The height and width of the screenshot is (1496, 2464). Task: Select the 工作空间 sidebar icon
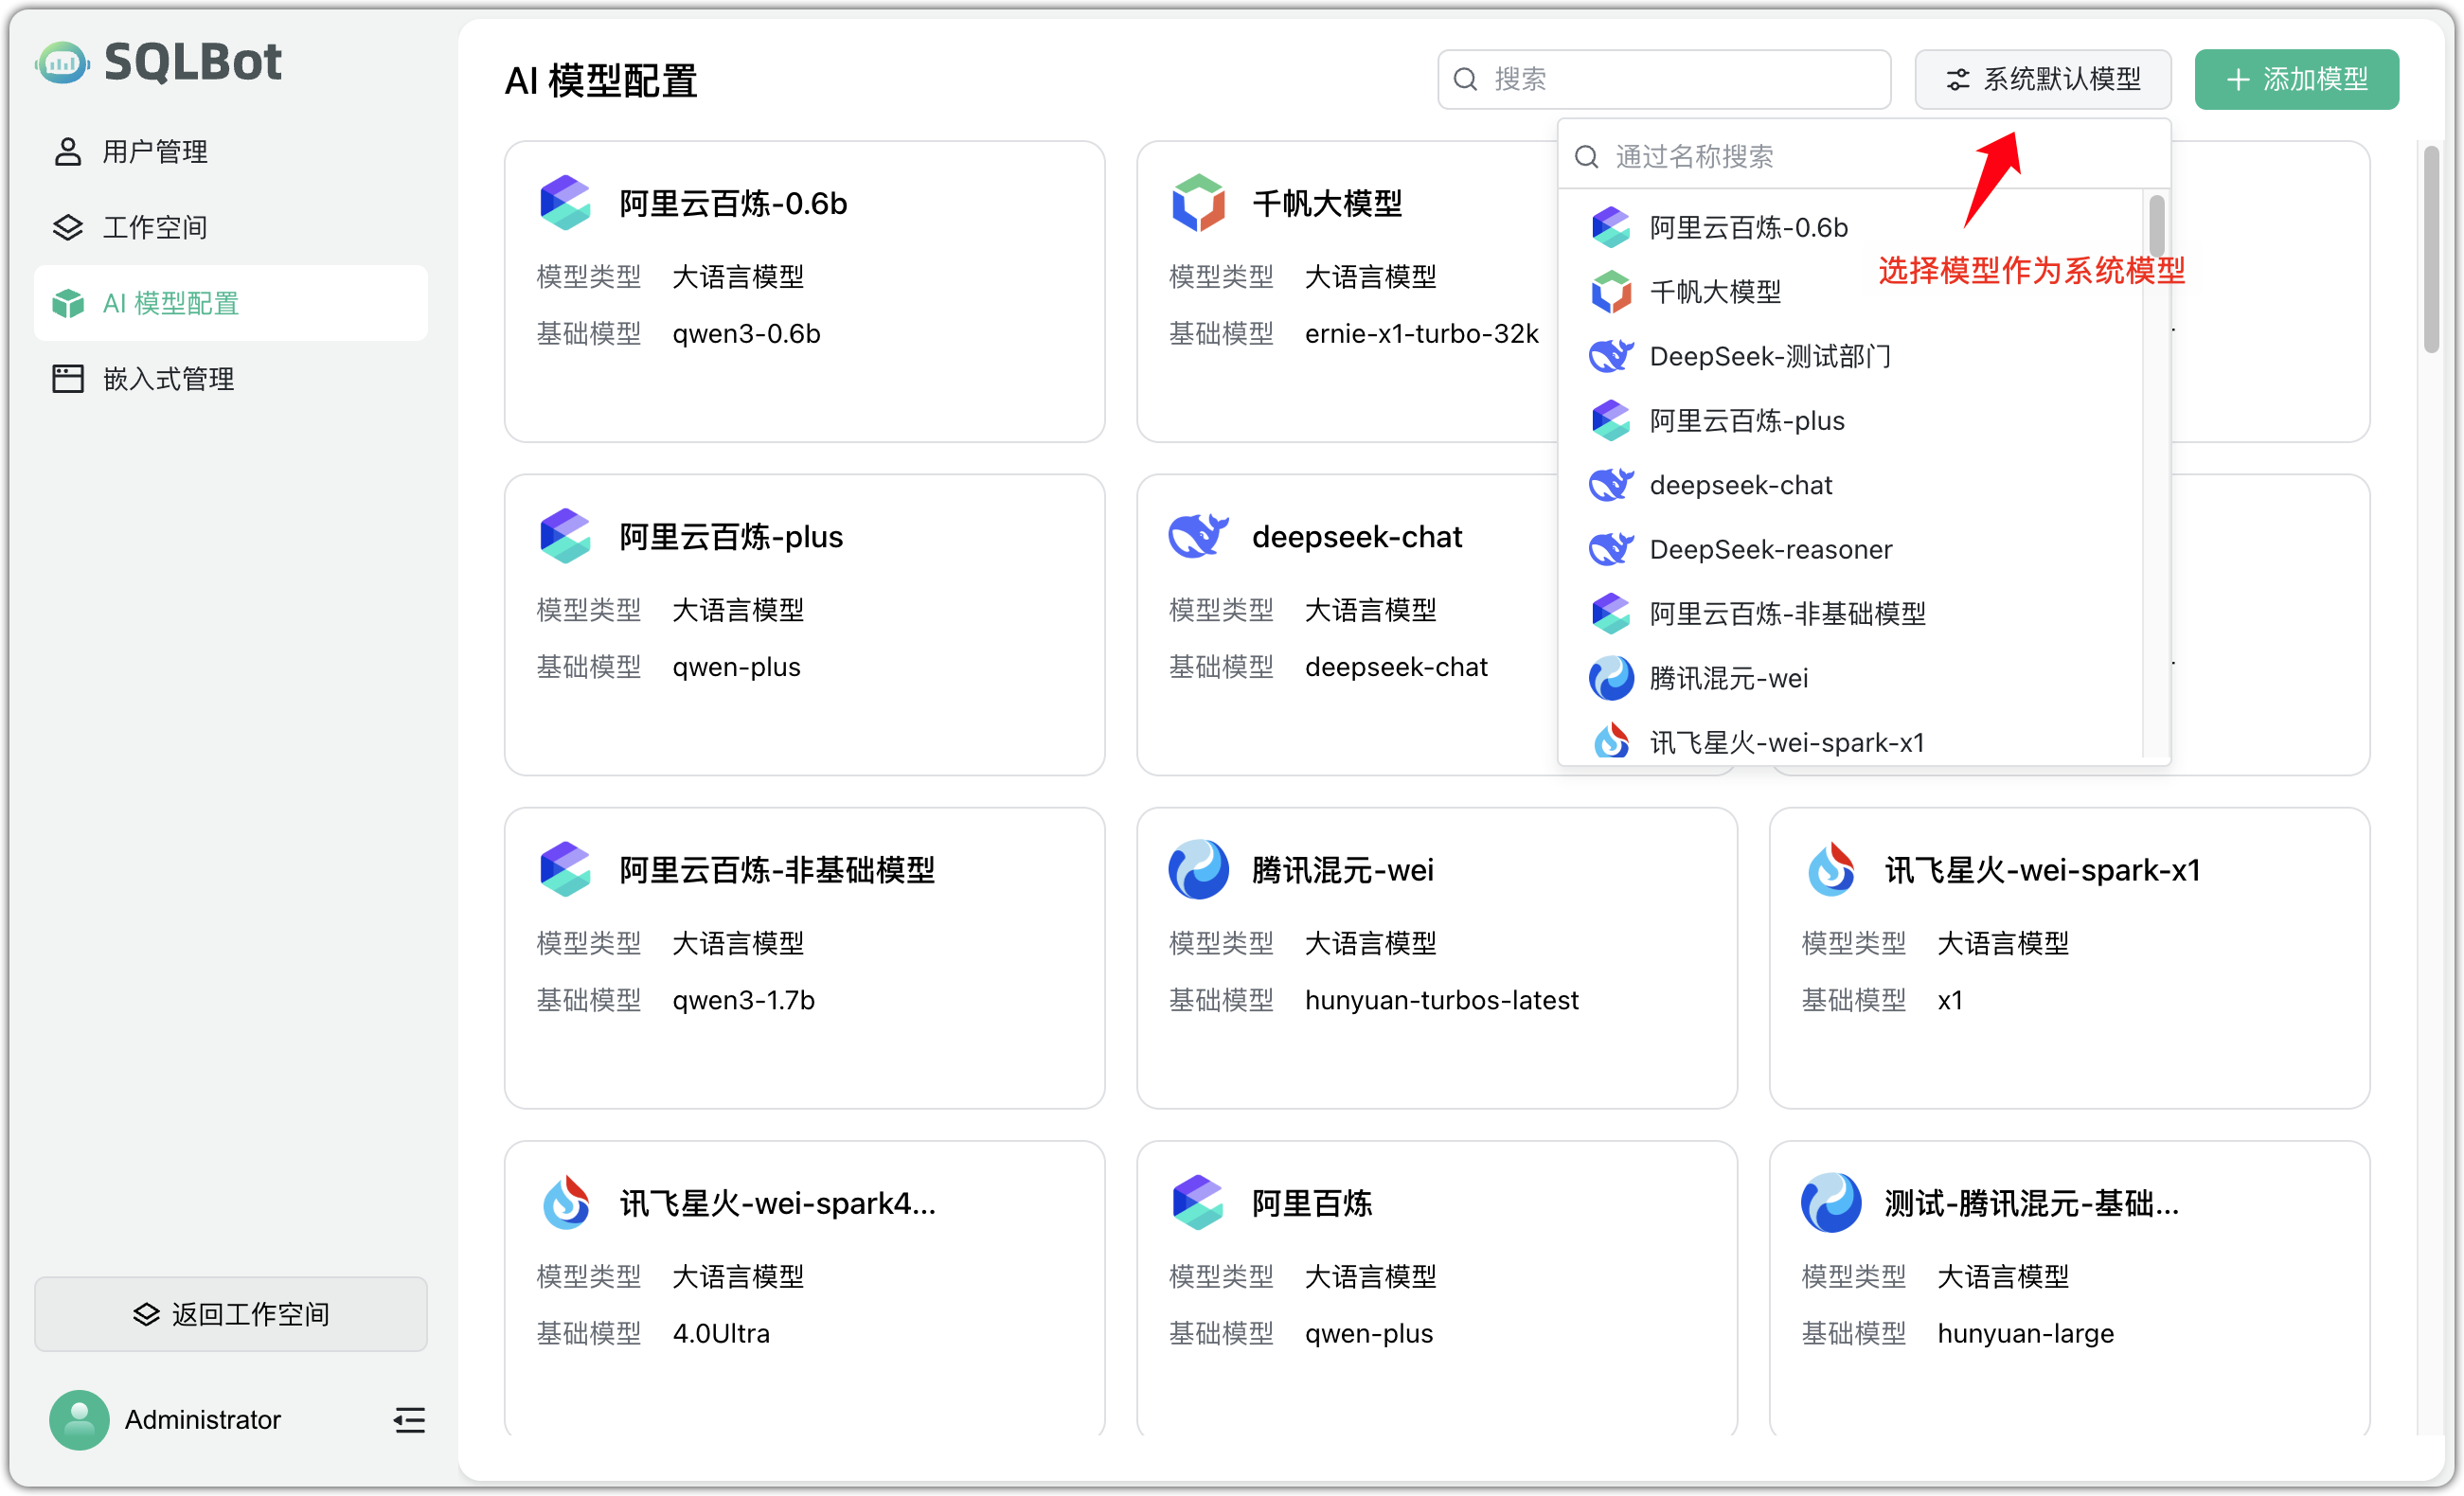coord(67,227)
